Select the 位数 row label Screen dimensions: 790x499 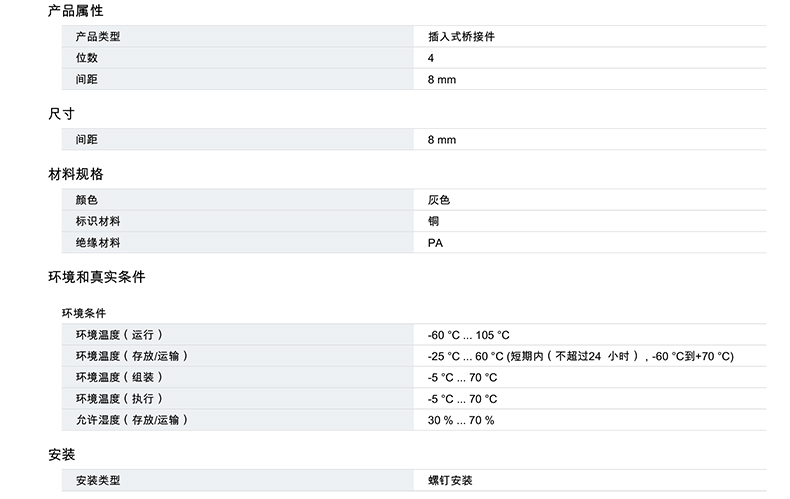(86, 58)
